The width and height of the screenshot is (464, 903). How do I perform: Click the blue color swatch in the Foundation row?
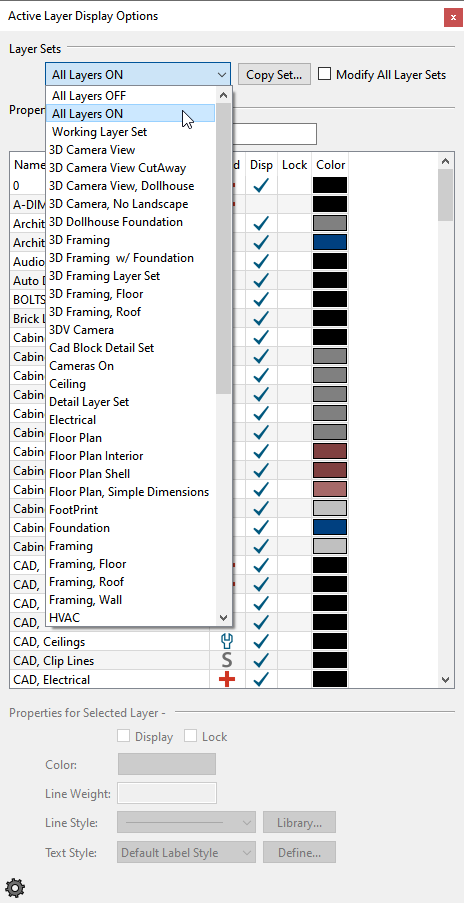[330, 528]
